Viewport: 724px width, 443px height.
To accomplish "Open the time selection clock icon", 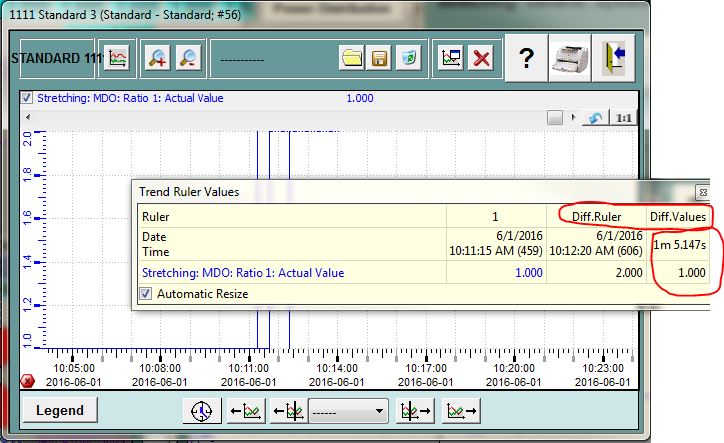I will coord(203,411).
